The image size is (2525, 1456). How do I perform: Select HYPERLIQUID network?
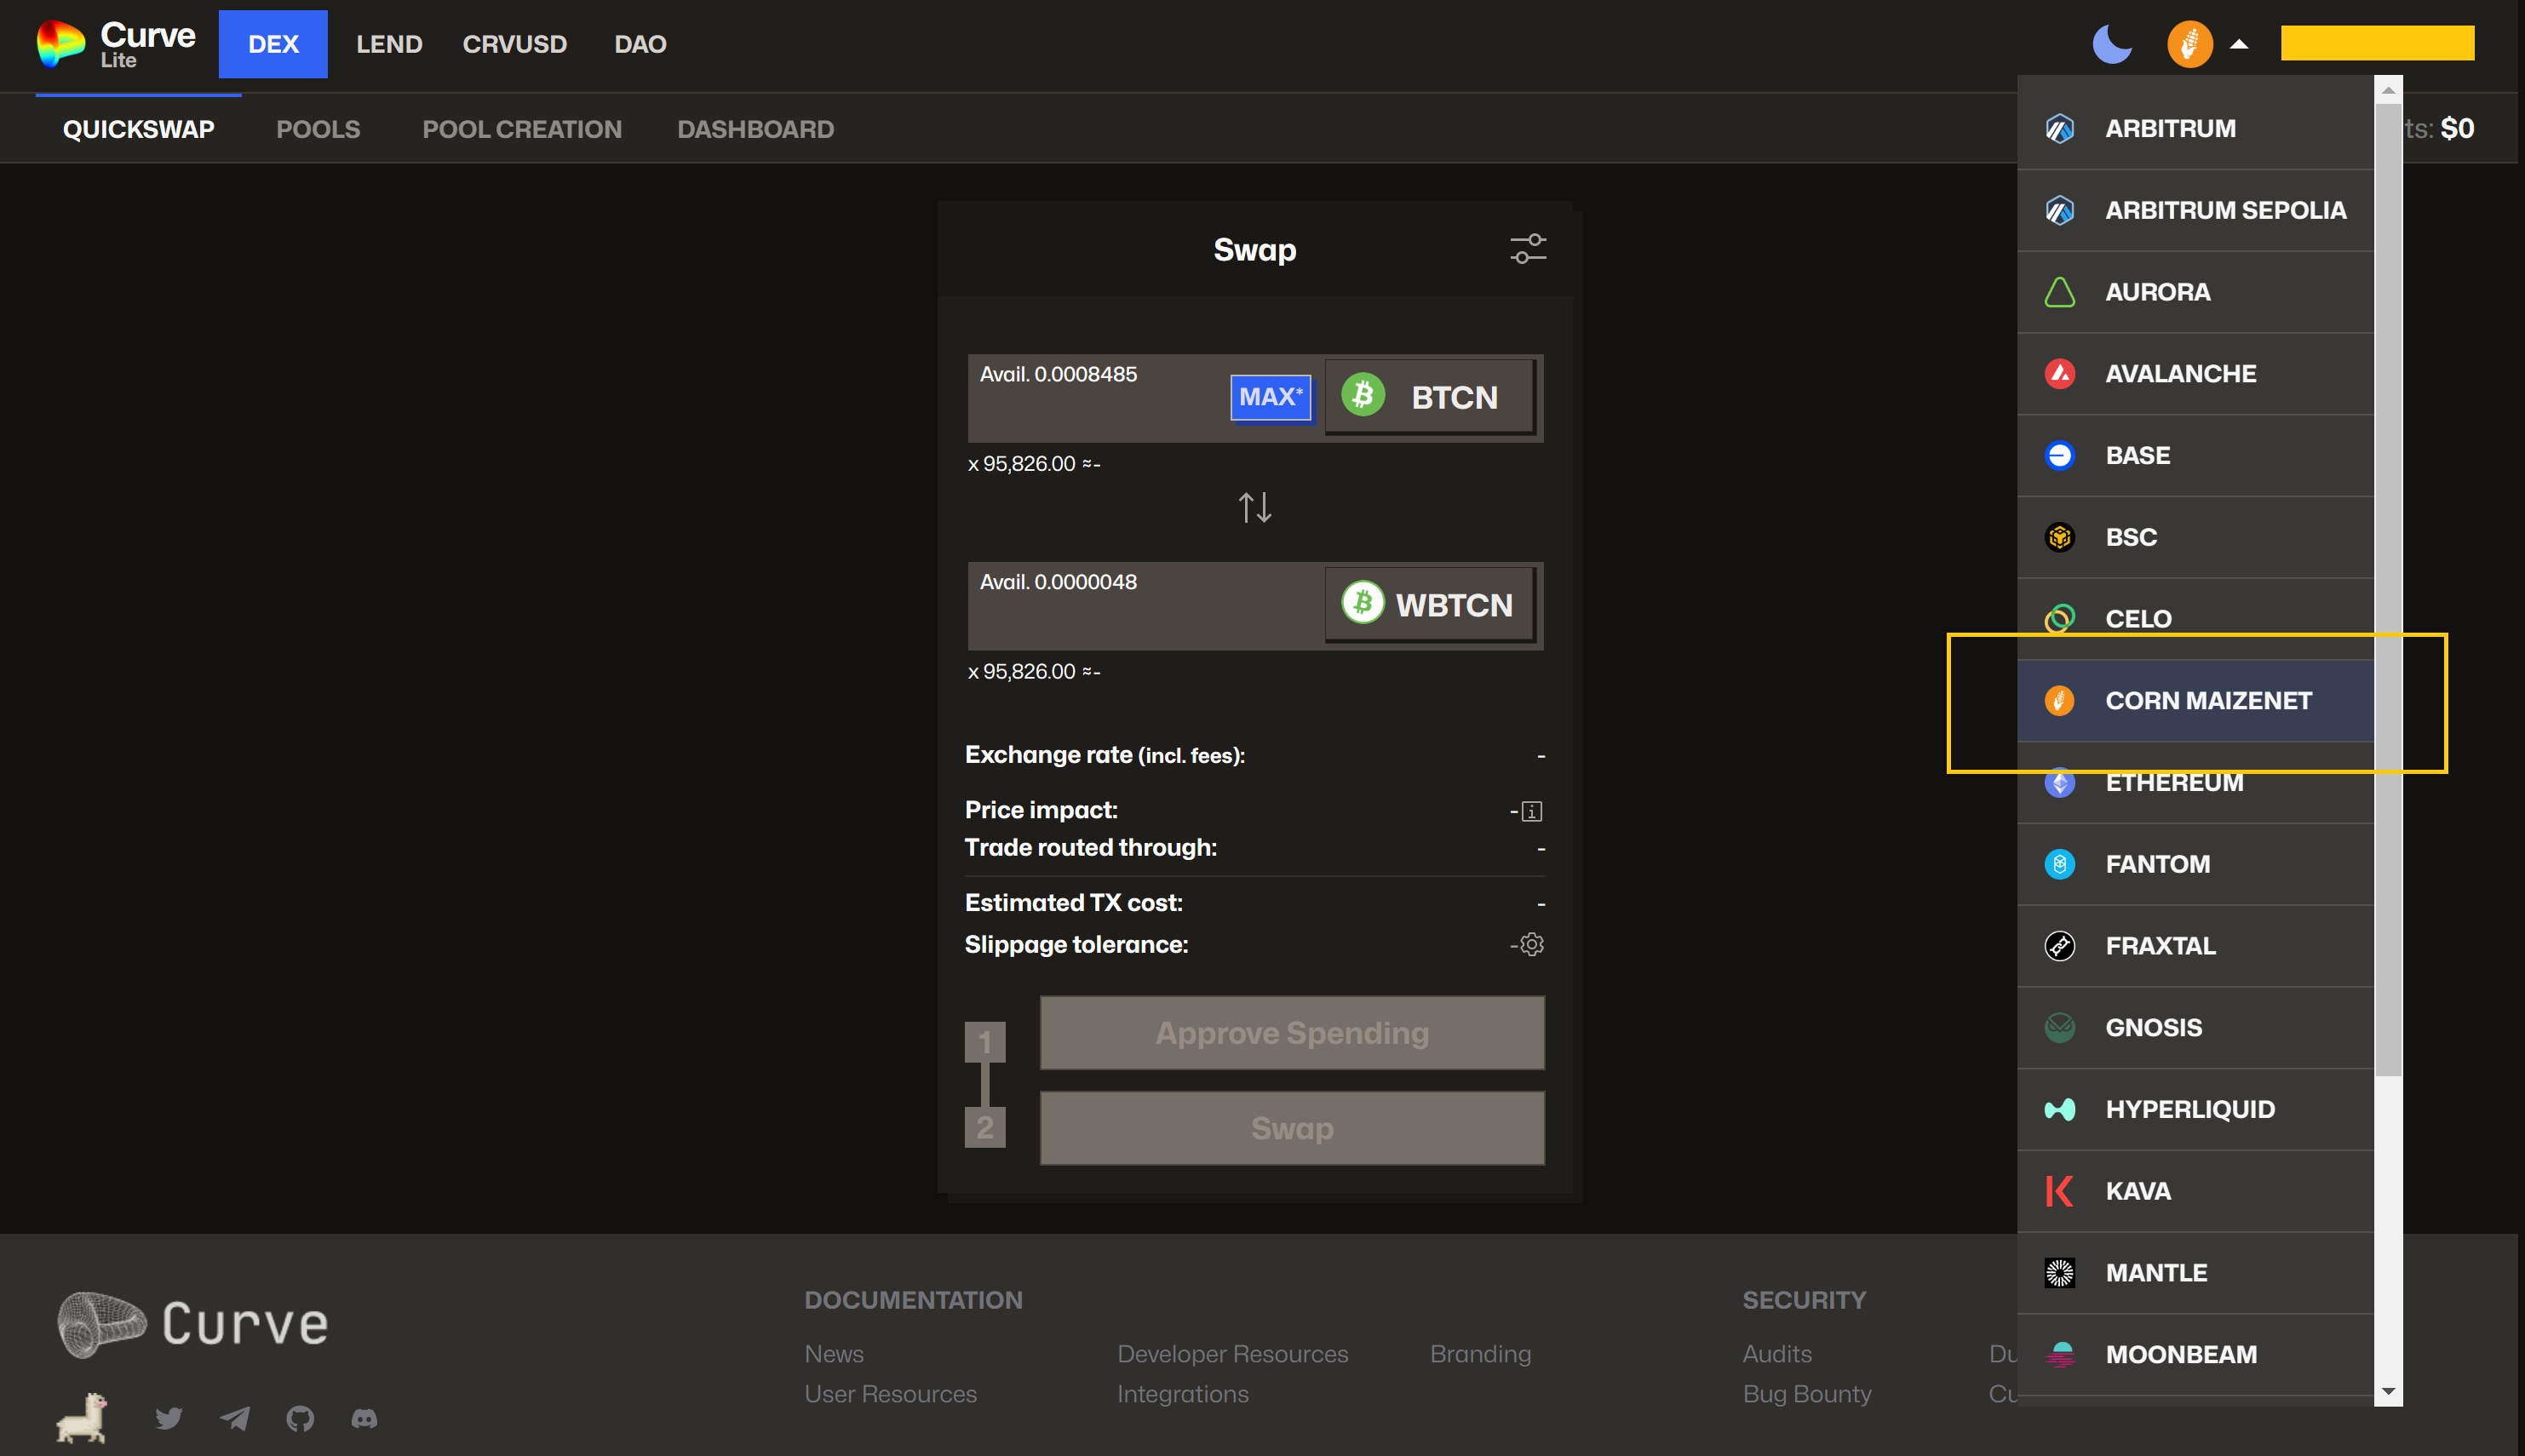point(2195,1110)
